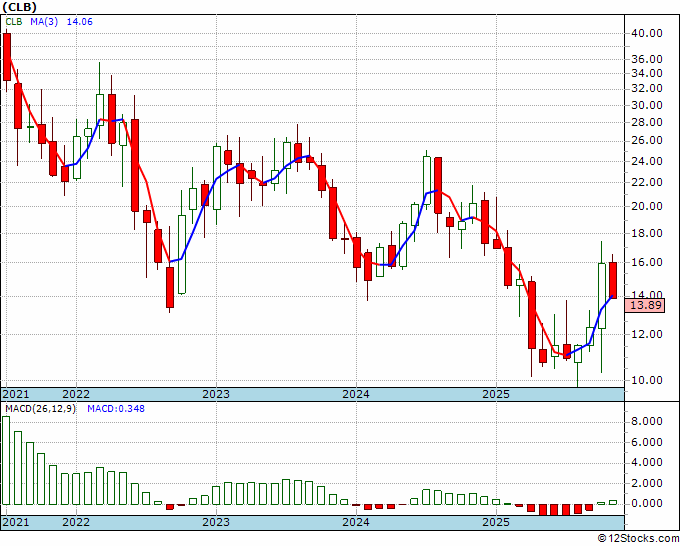This screenshot has height=546, width=680.
Task: Click 2023 on the price chart timeline
Action: tap(216, 394)
